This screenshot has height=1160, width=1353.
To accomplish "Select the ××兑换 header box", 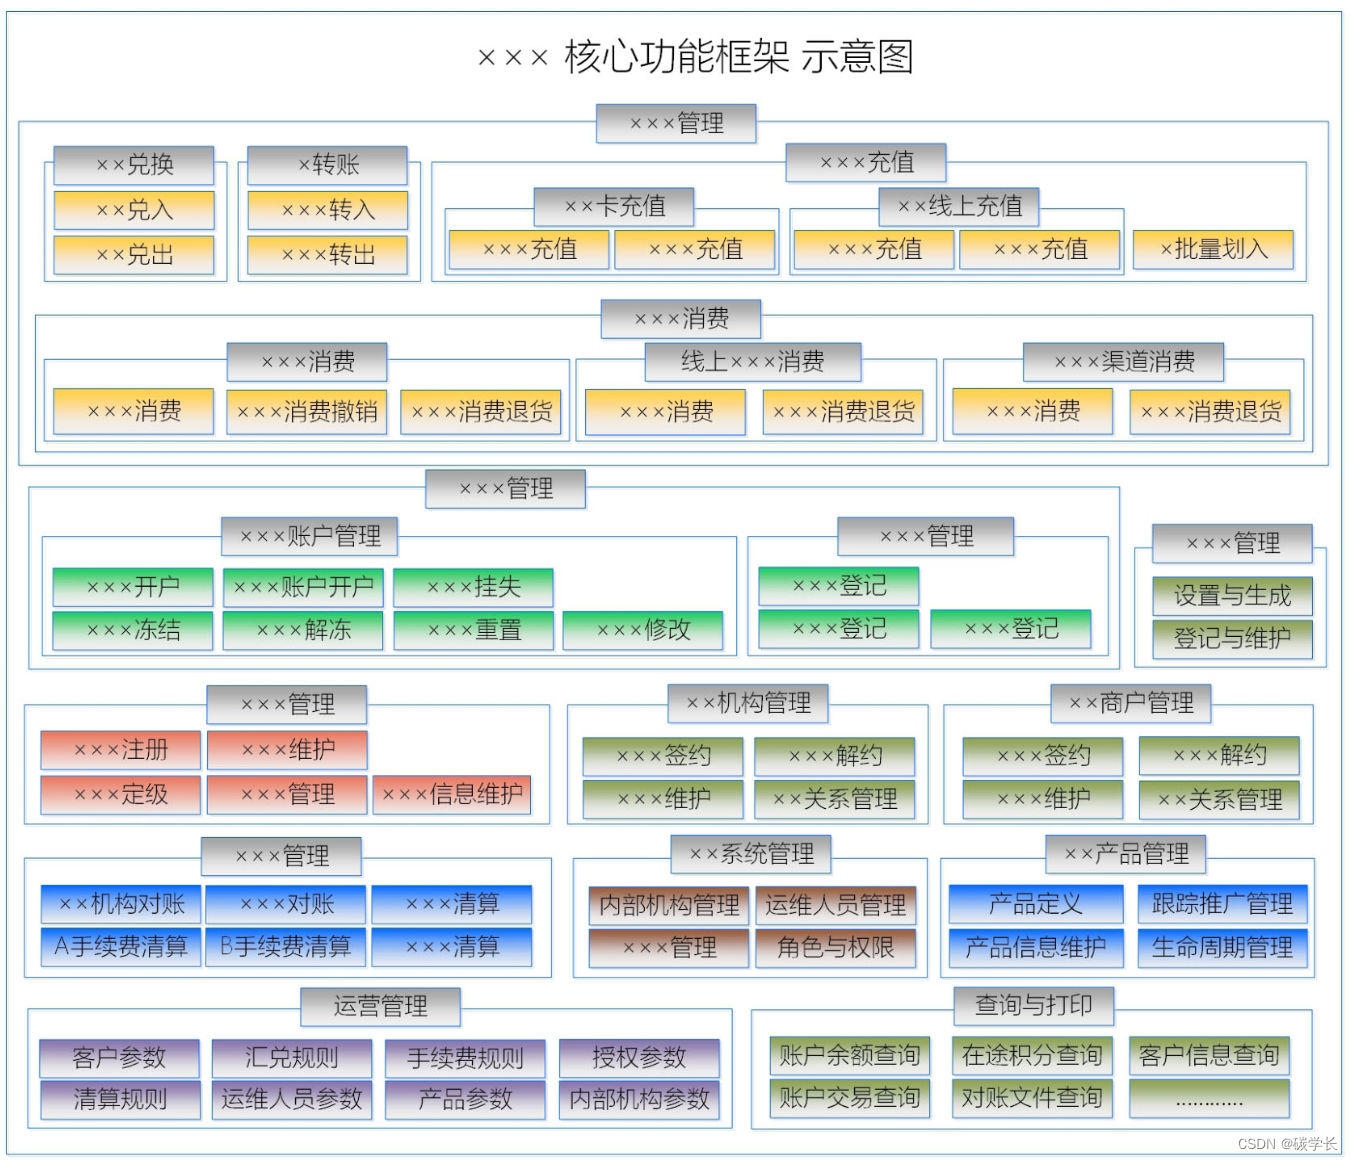I will (x=134, y=165).
